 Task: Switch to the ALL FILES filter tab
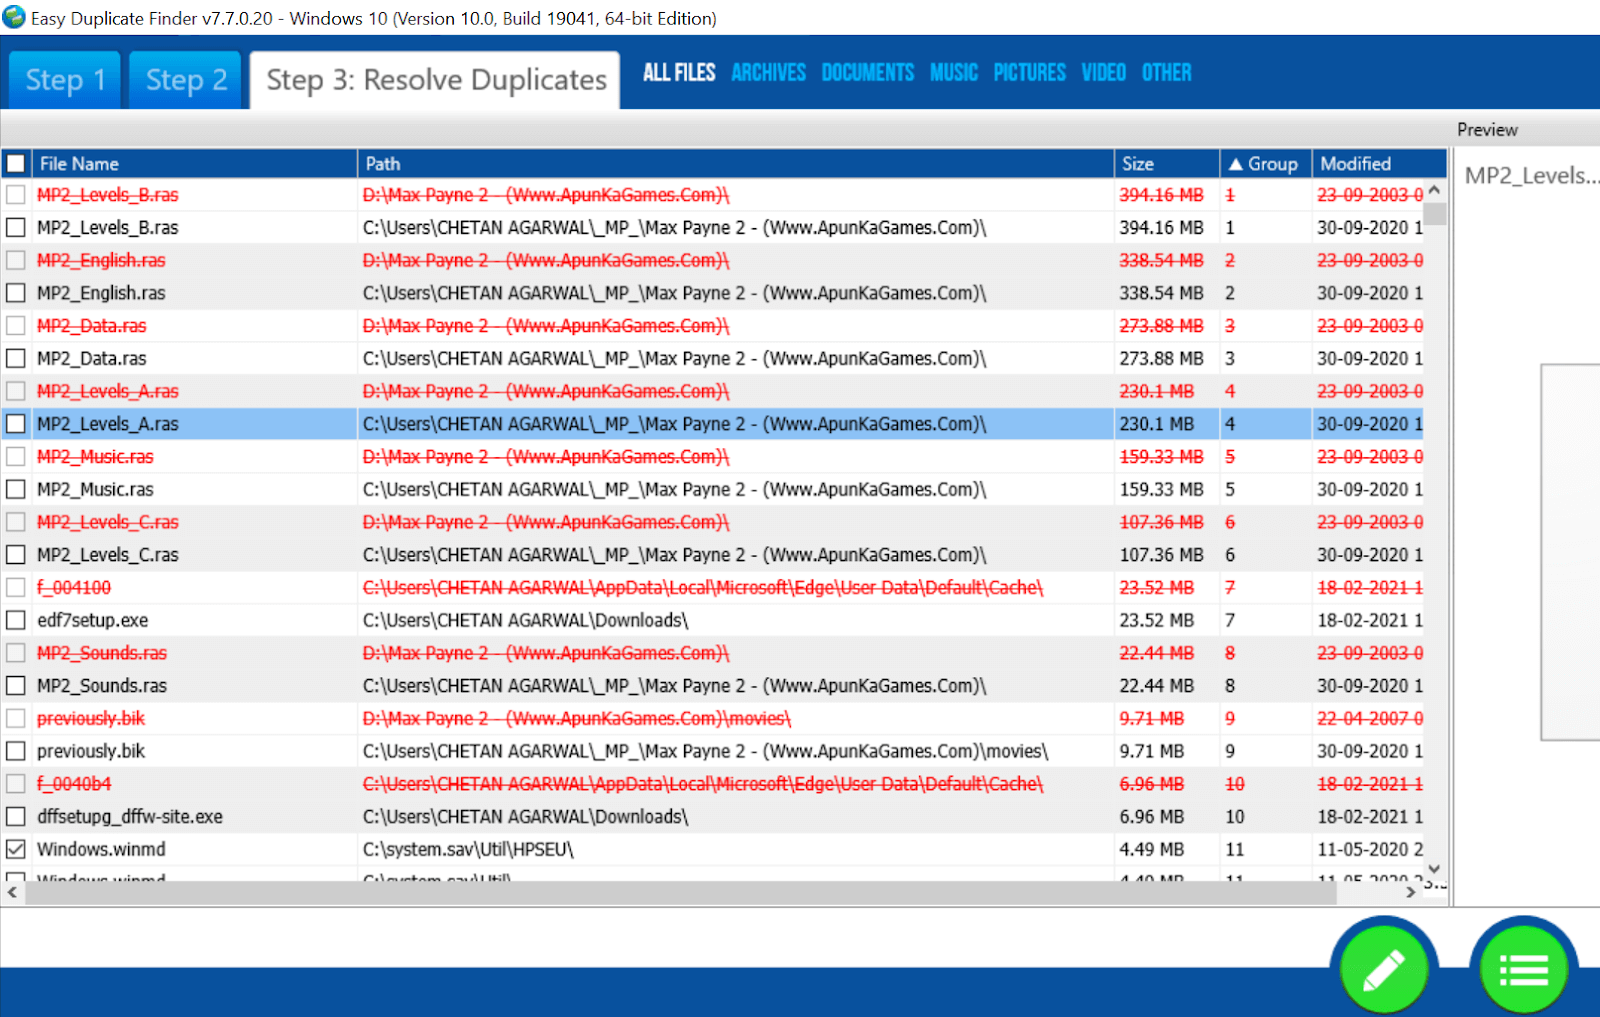(x=679, y=71)
